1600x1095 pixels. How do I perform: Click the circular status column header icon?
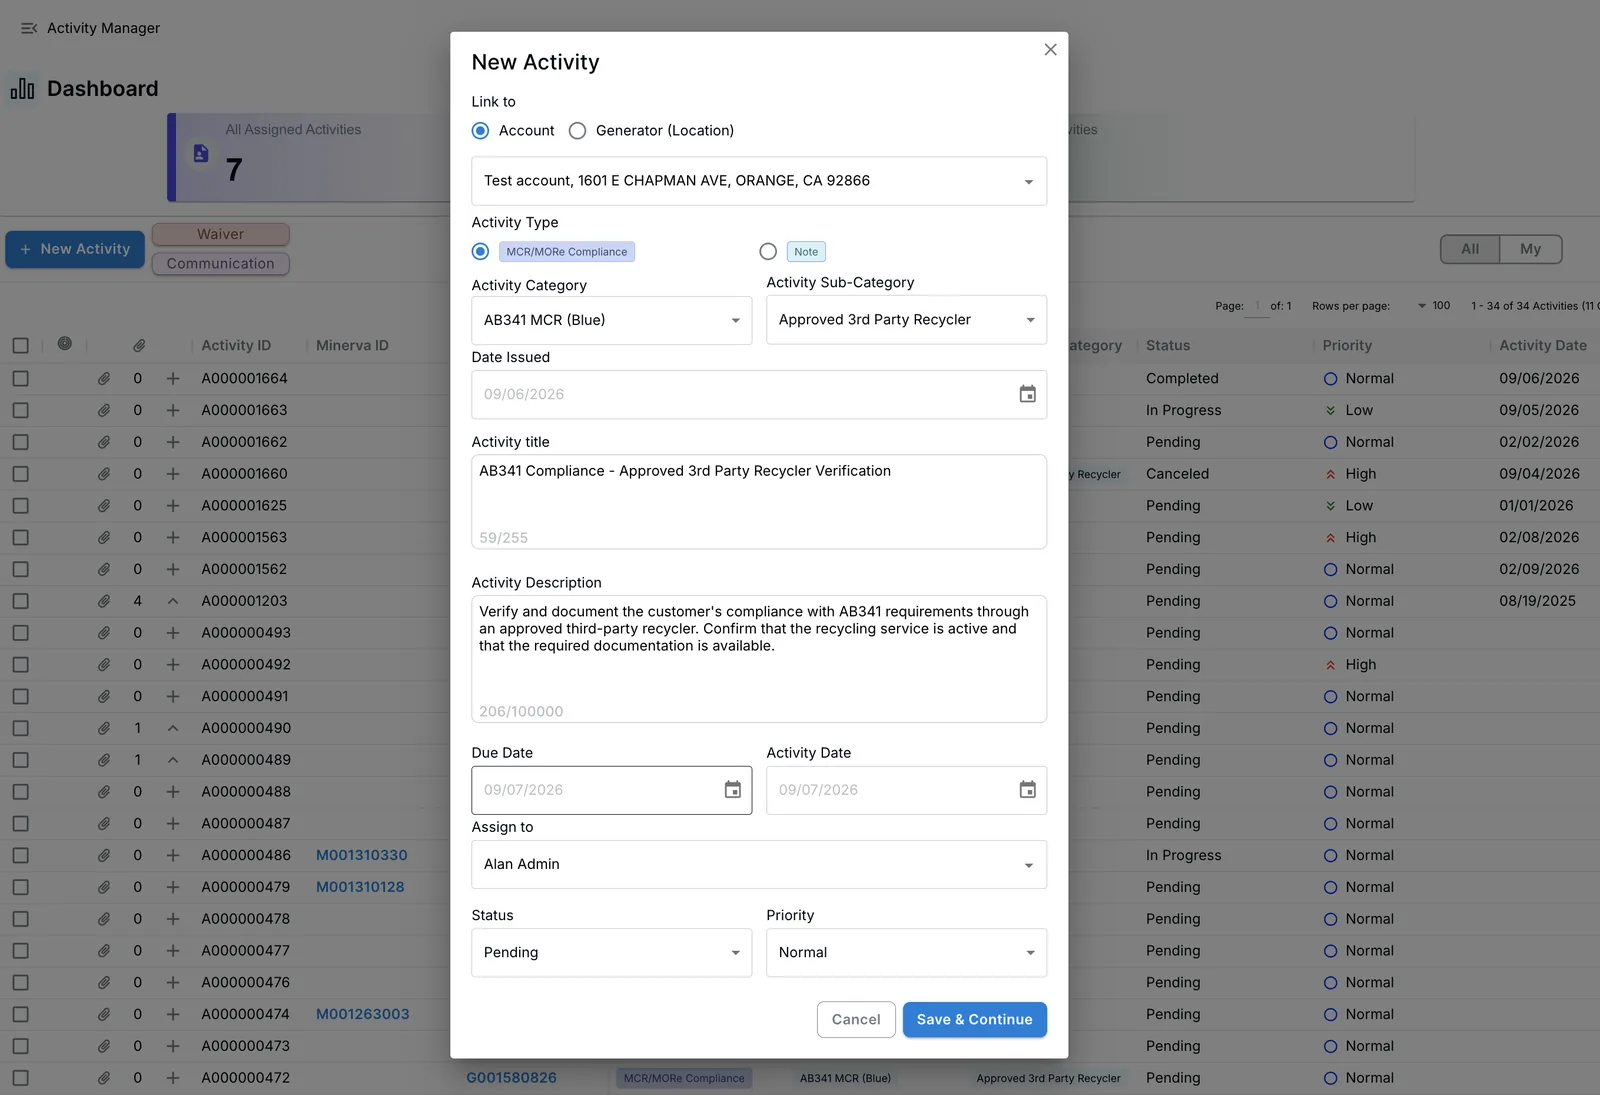click(65, 344)
